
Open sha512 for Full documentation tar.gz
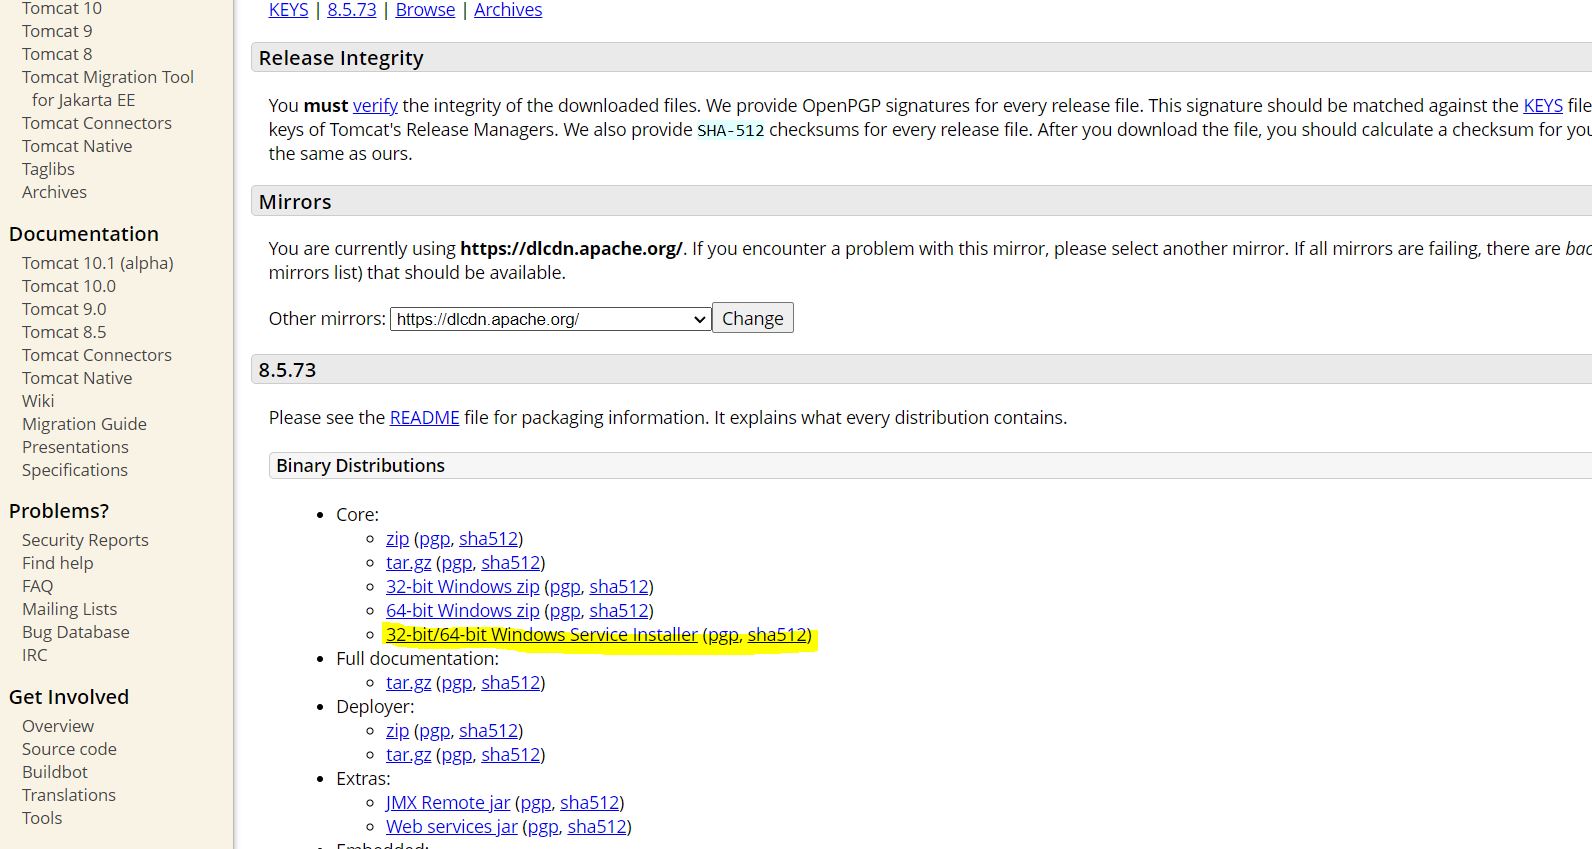click(510, 682)
